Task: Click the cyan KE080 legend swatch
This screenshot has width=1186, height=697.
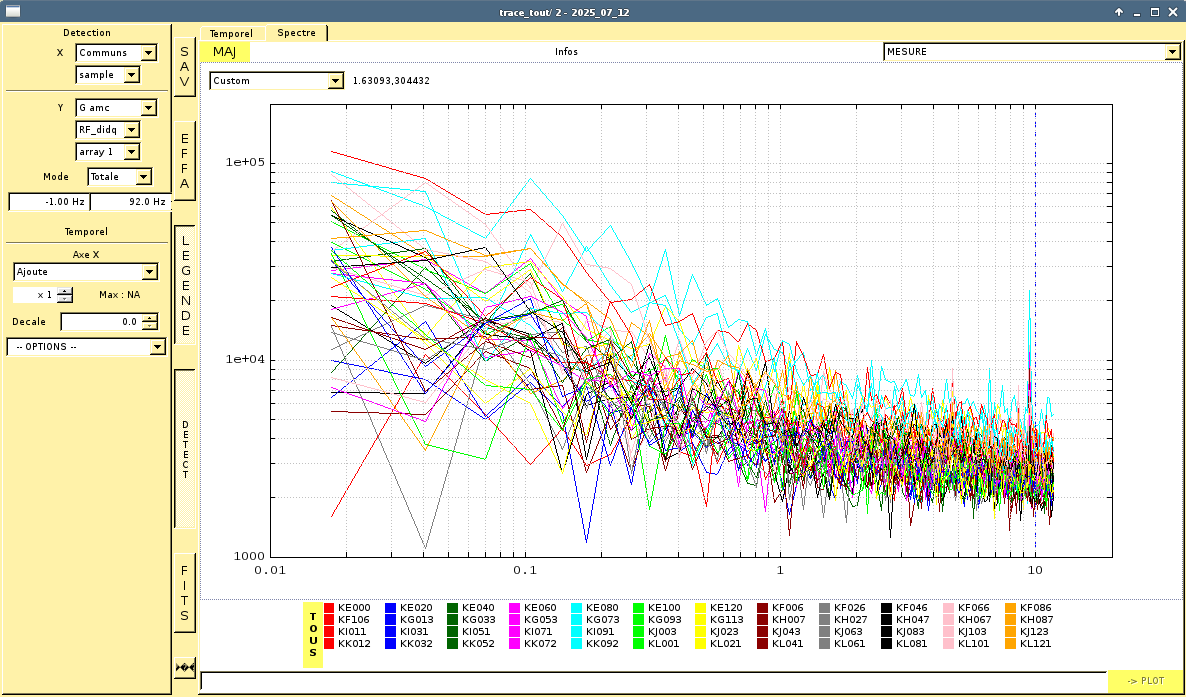Action: [x=577, y=608]
